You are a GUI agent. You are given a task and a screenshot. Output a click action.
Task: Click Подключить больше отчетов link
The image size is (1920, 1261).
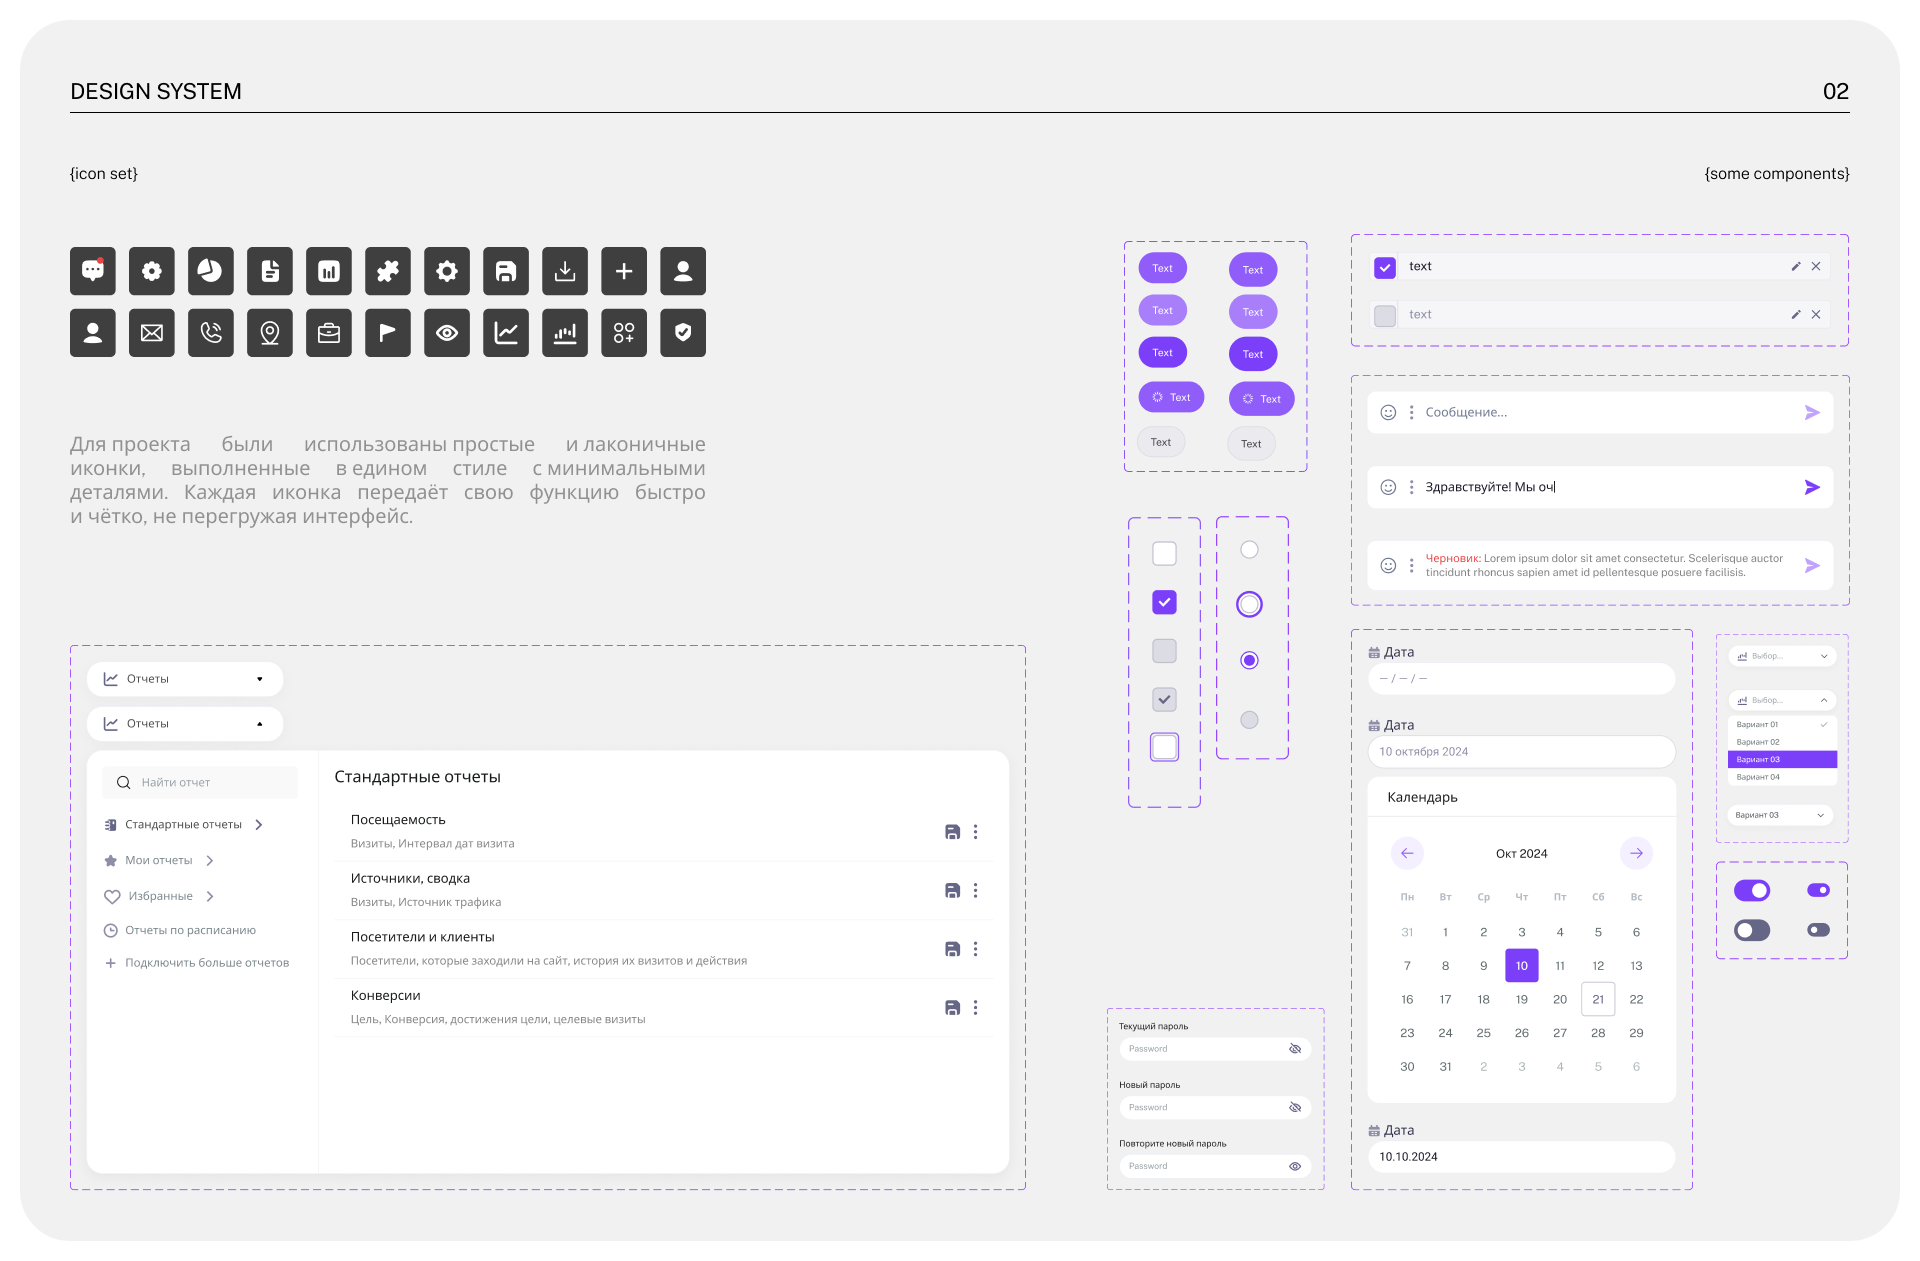click(206, 963)
